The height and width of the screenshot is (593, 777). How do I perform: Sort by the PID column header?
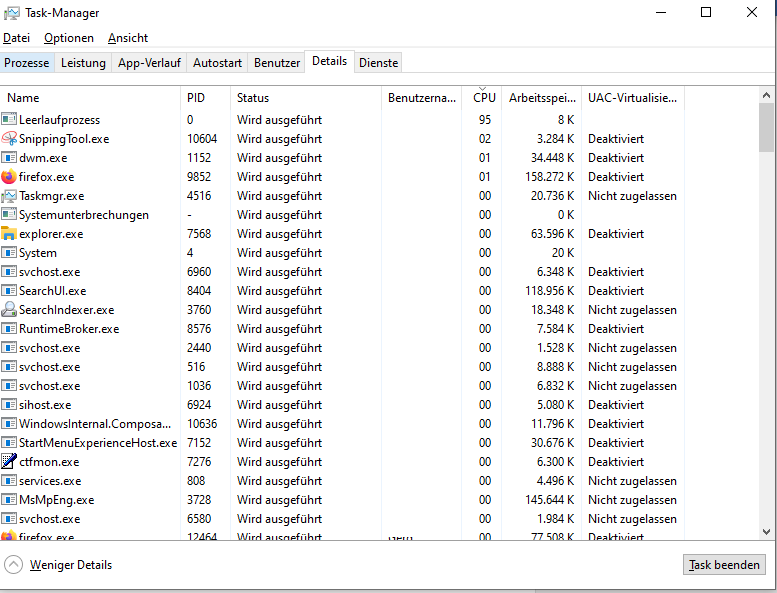[x=206, y=98]
